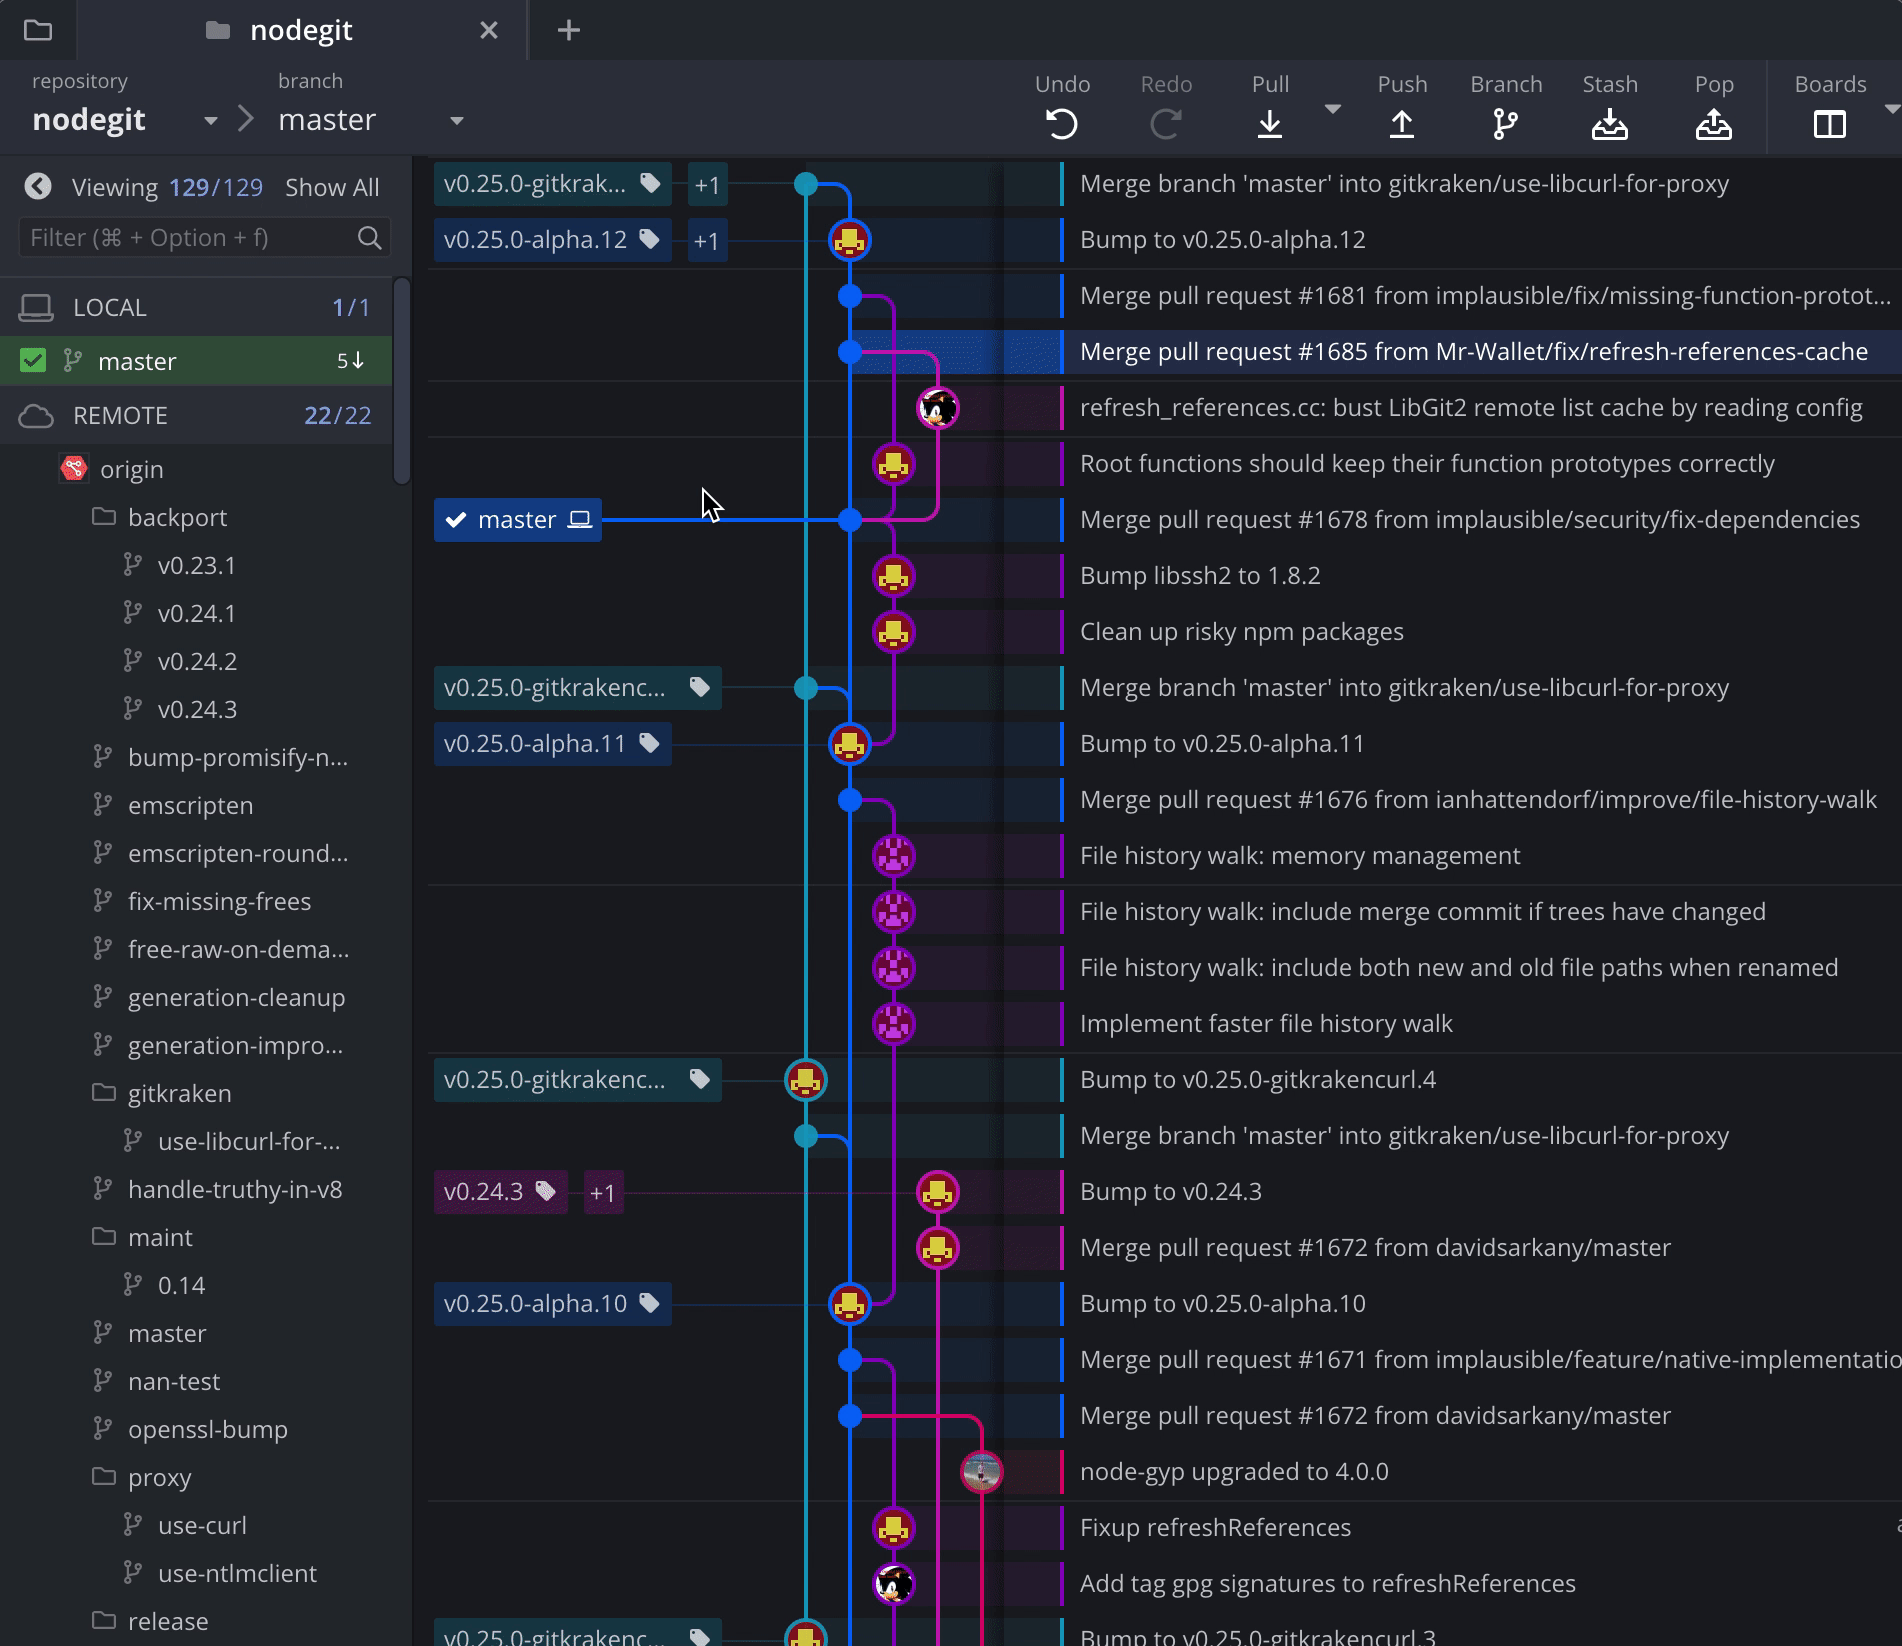The width and height of the screenshot is (1902, 1646).
Task: Open the Boards panel icon
Action: click(x=1830, y=123)
